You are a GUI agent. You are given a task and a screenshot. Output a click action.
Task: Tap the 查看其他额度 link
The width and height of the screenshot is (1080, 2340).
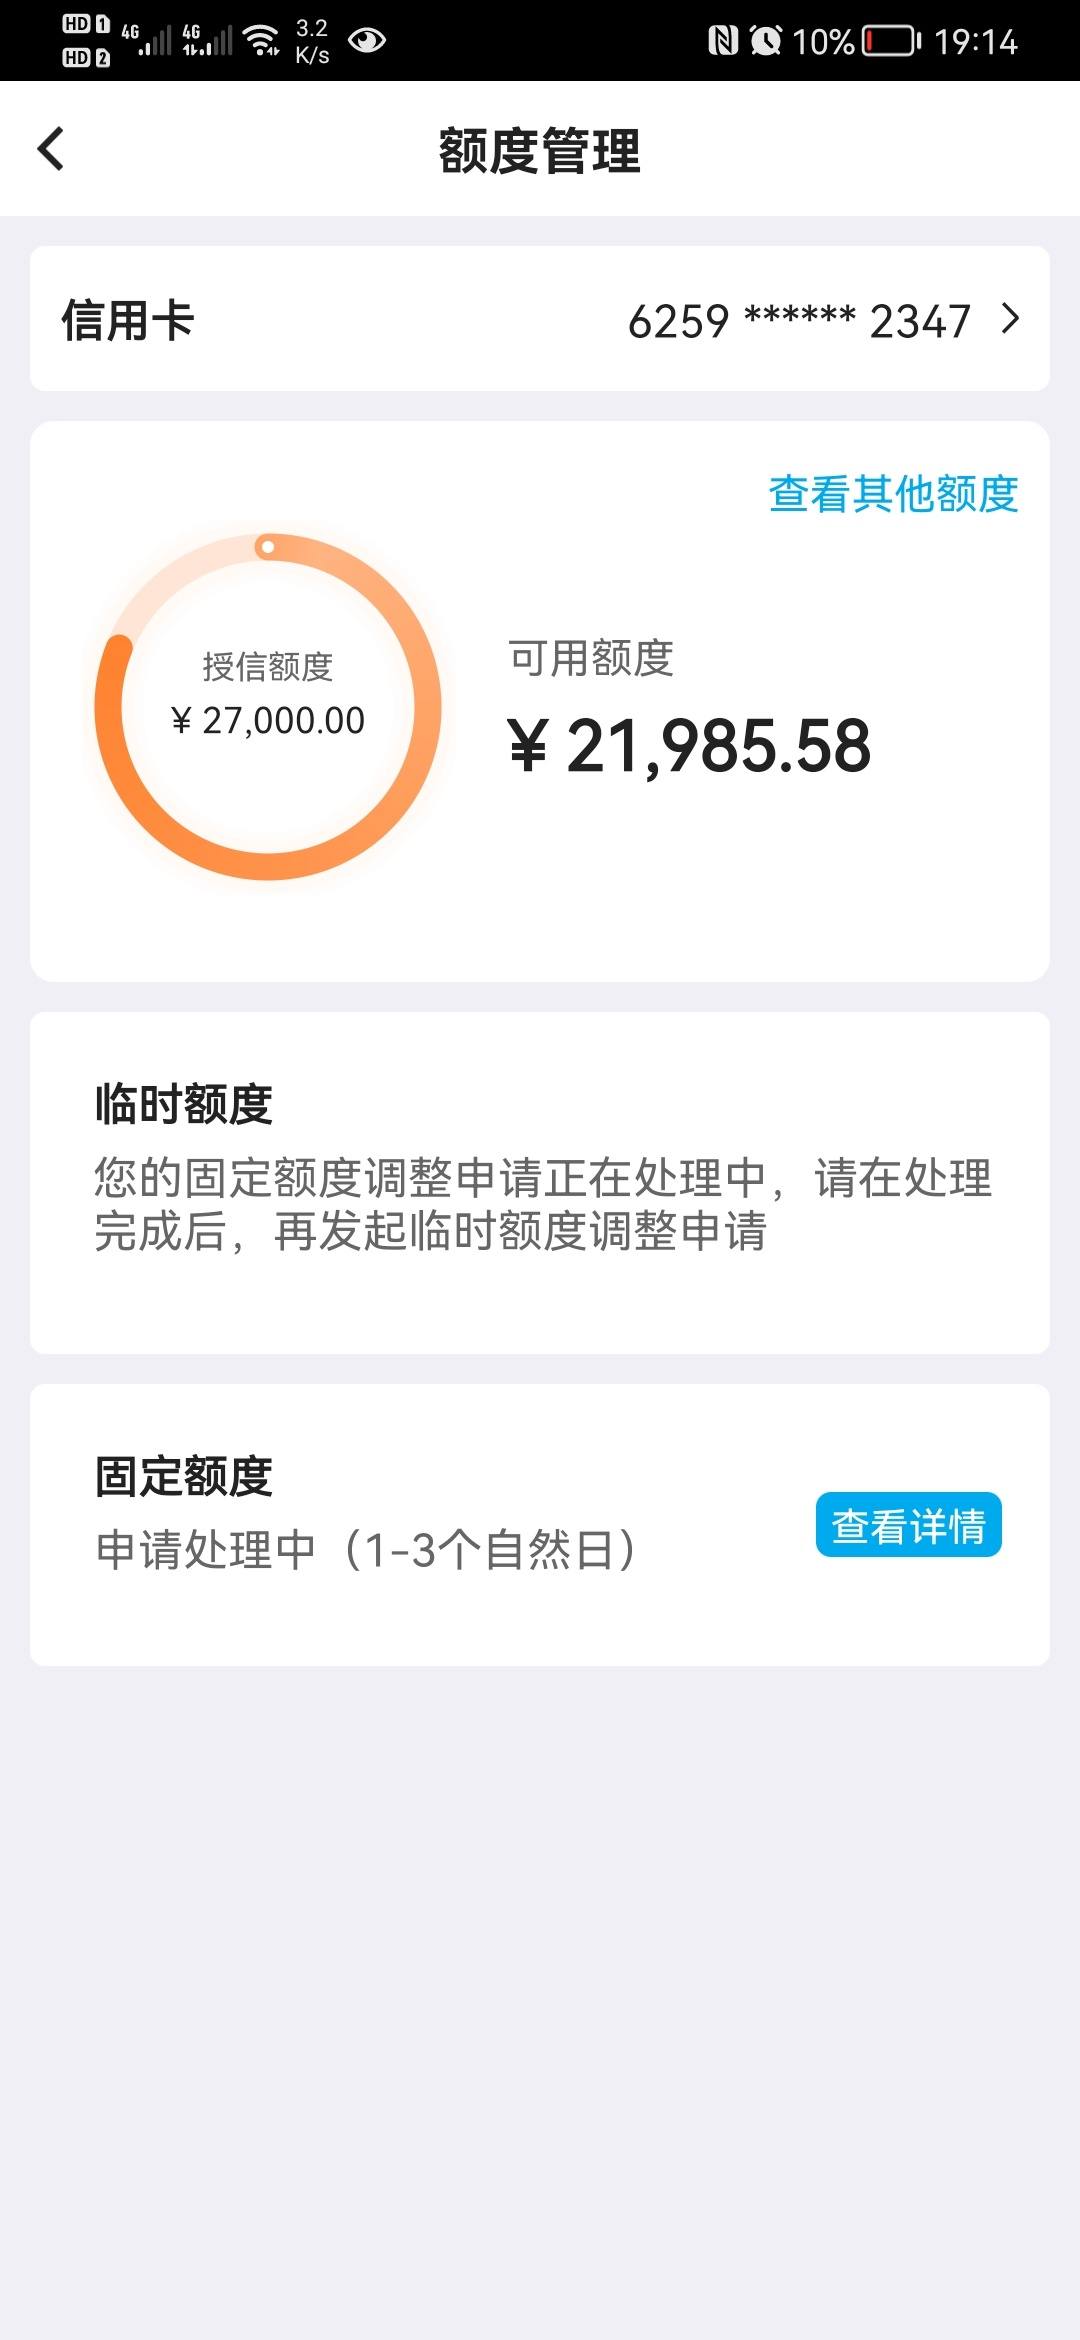coord(893,493)
